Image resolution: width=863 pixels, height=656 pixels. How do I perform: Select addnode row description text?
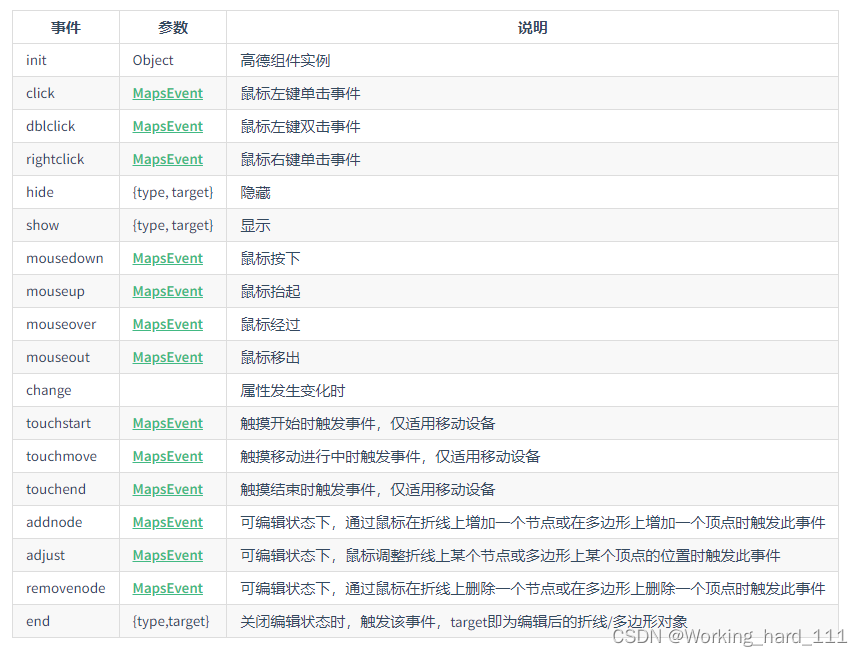point(533,523)
